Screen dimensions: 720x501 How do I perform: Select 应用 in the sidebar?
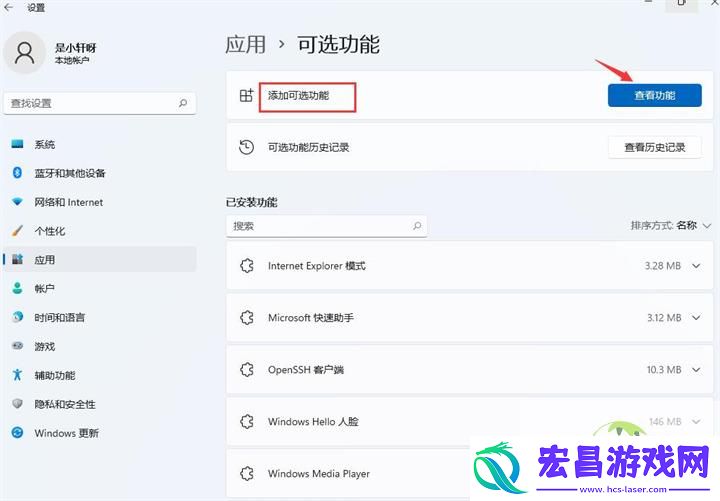pos(100,259)
